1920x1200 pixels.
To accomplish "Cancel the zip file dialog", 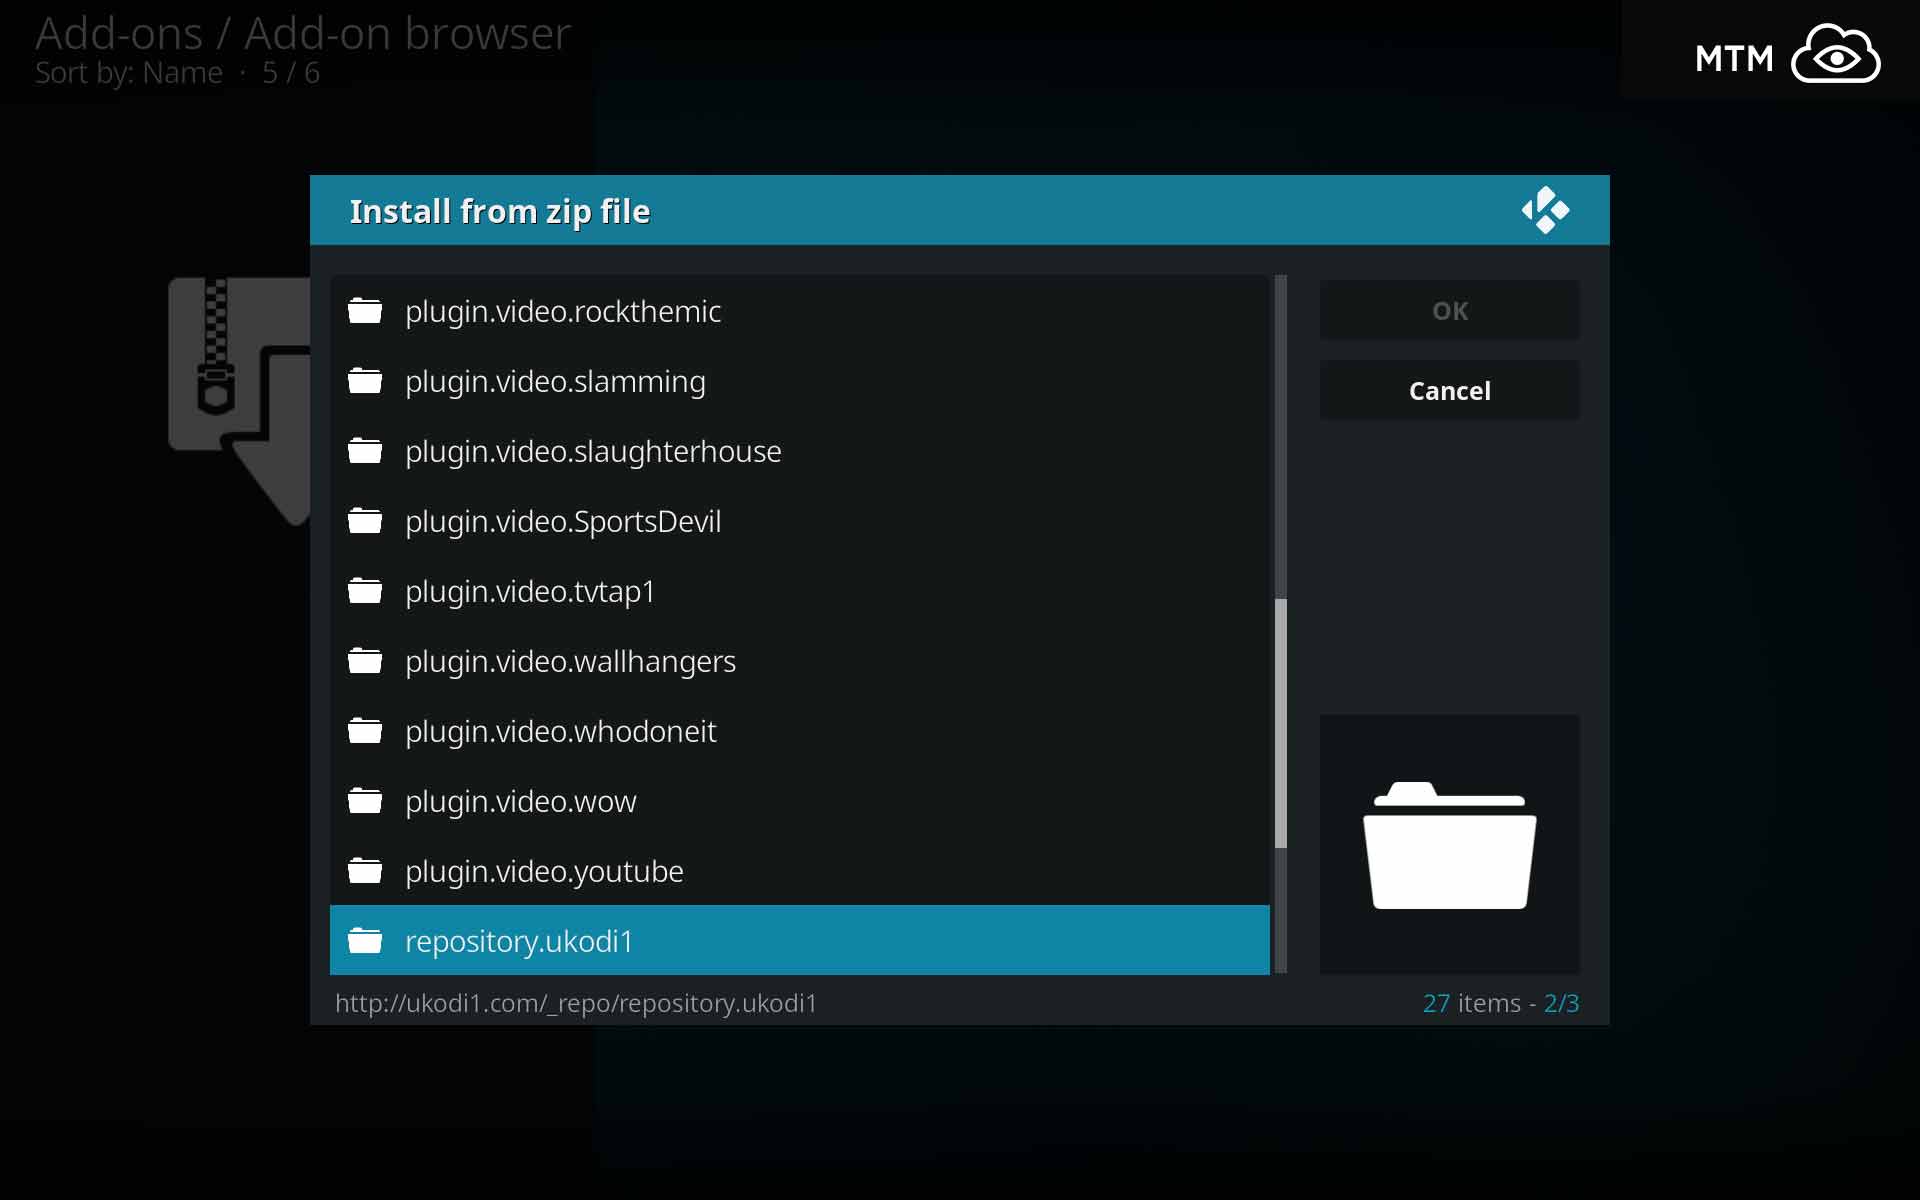I will click(x=1450, y=391).
